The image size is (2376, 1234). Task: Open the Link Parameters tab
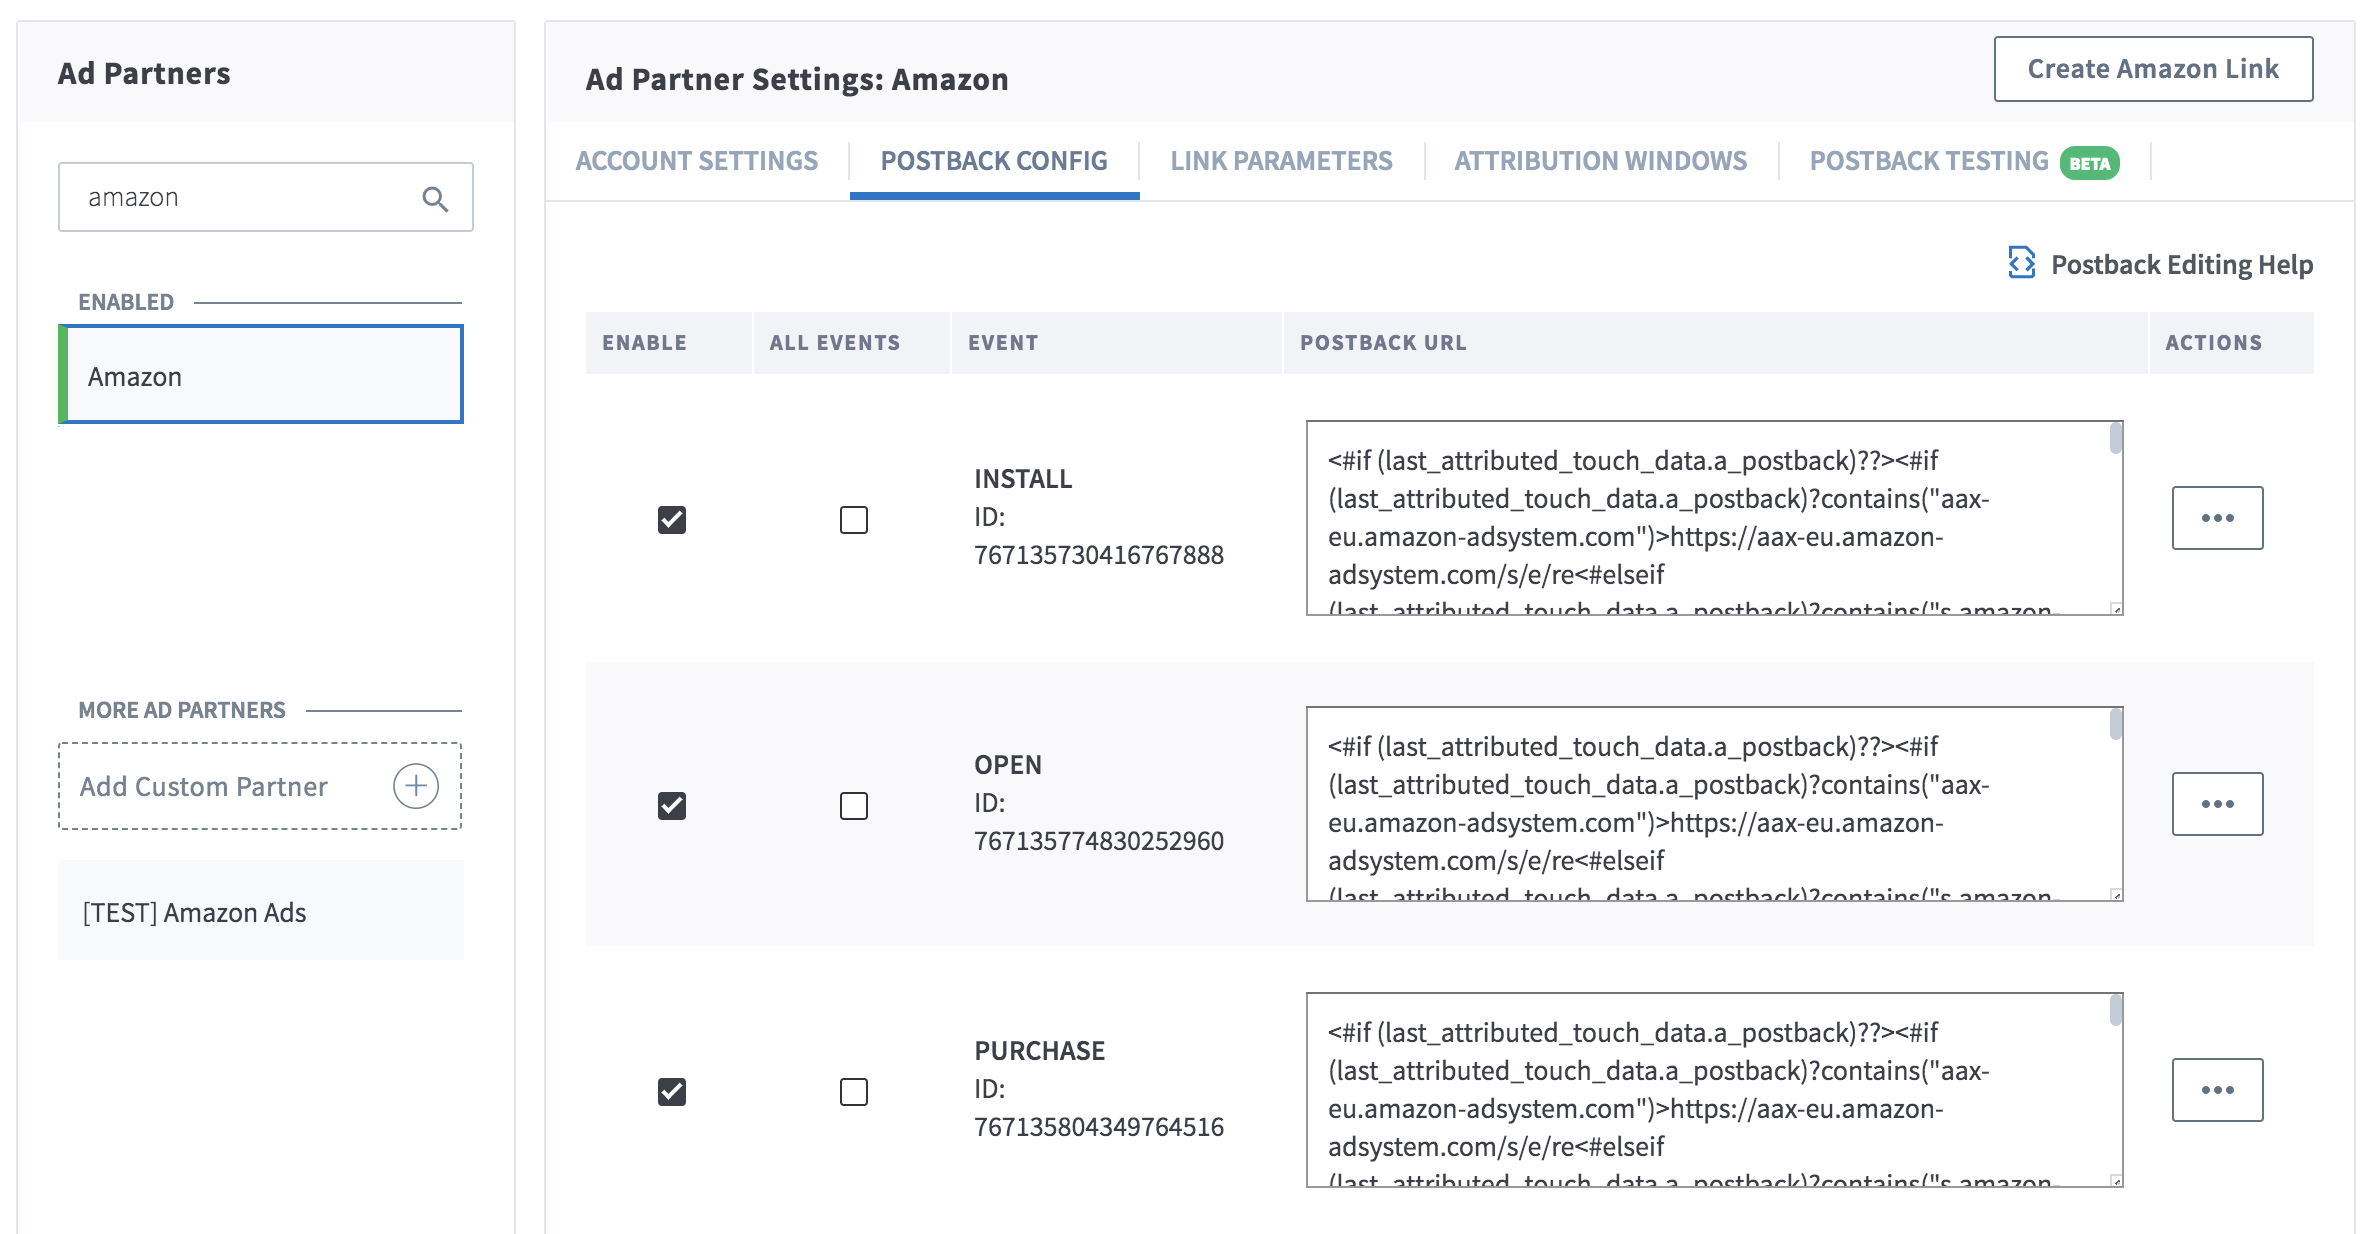point(1281,161)
